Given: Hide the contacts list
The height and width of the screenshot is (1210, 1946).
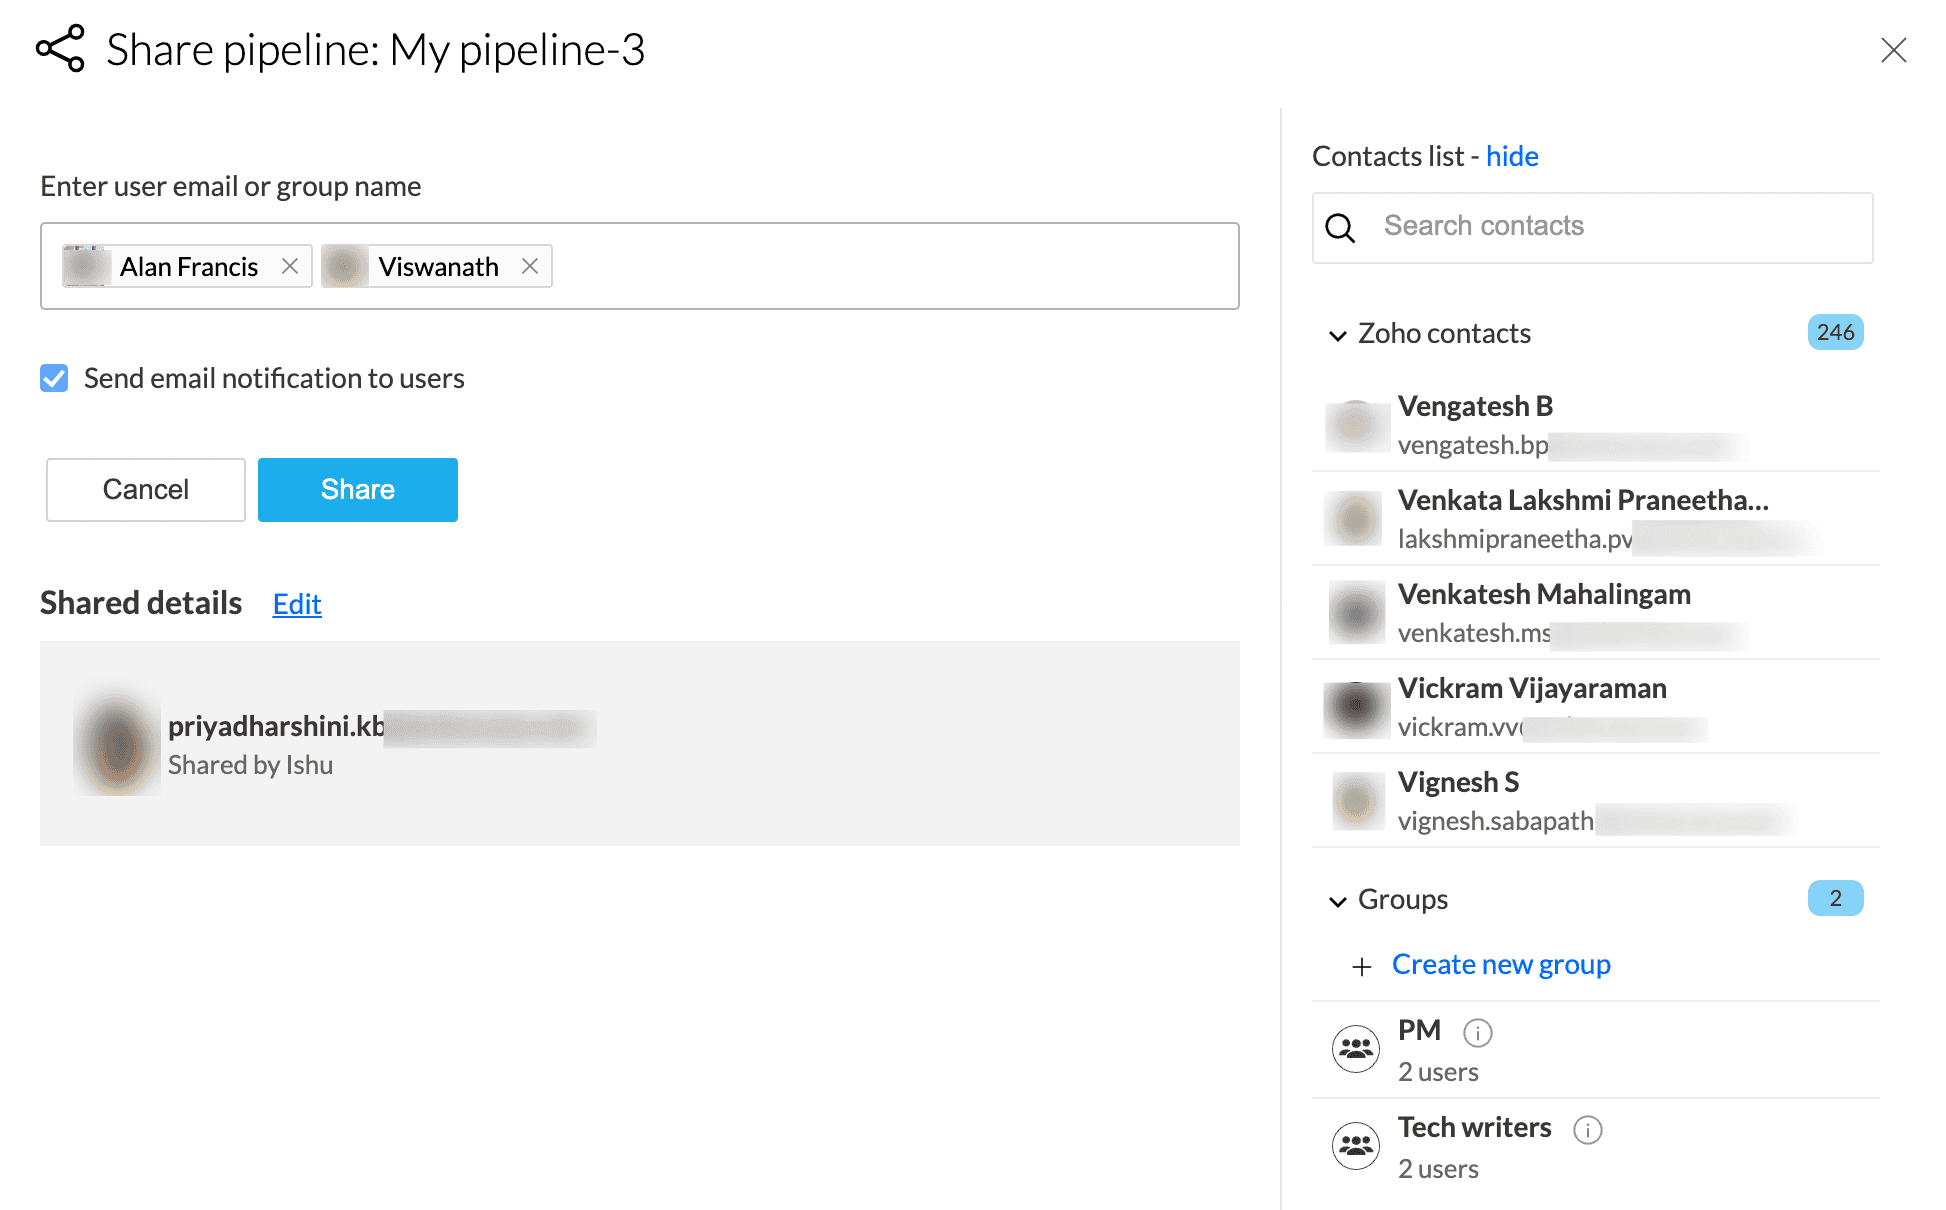Looking at the screenshot, I should click(x=1511, y=156).
